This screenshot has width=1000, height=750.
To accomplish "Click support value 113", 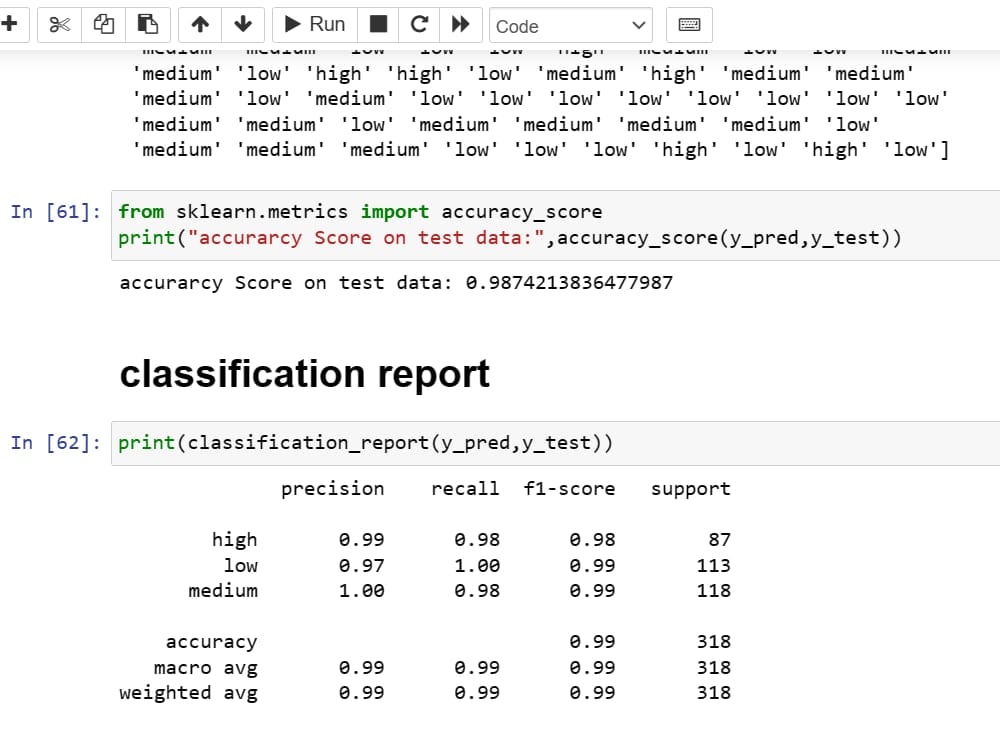I will [714, 565].
